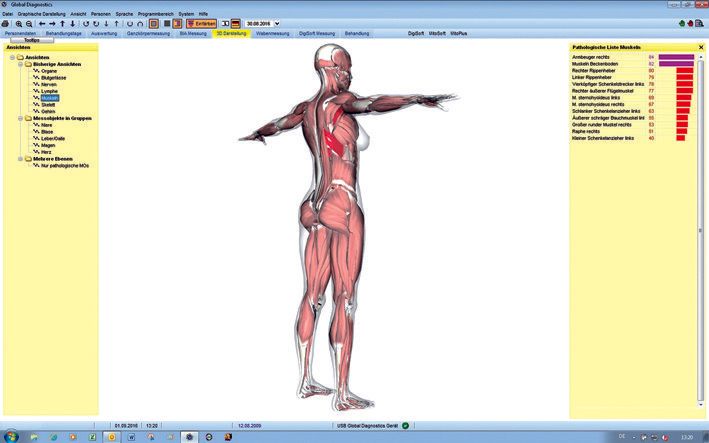Open the Auswertung tab

pos(103,33)
